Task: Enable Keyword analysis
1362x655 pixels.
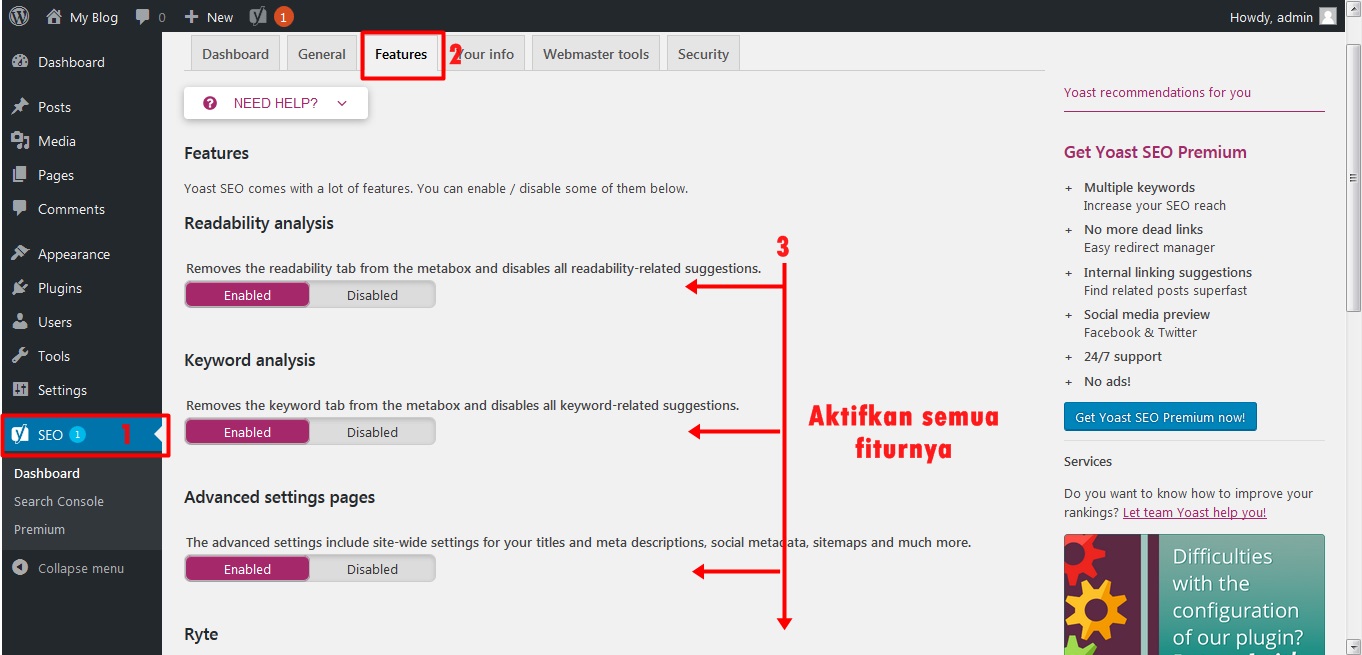Action: pos(247,432)
